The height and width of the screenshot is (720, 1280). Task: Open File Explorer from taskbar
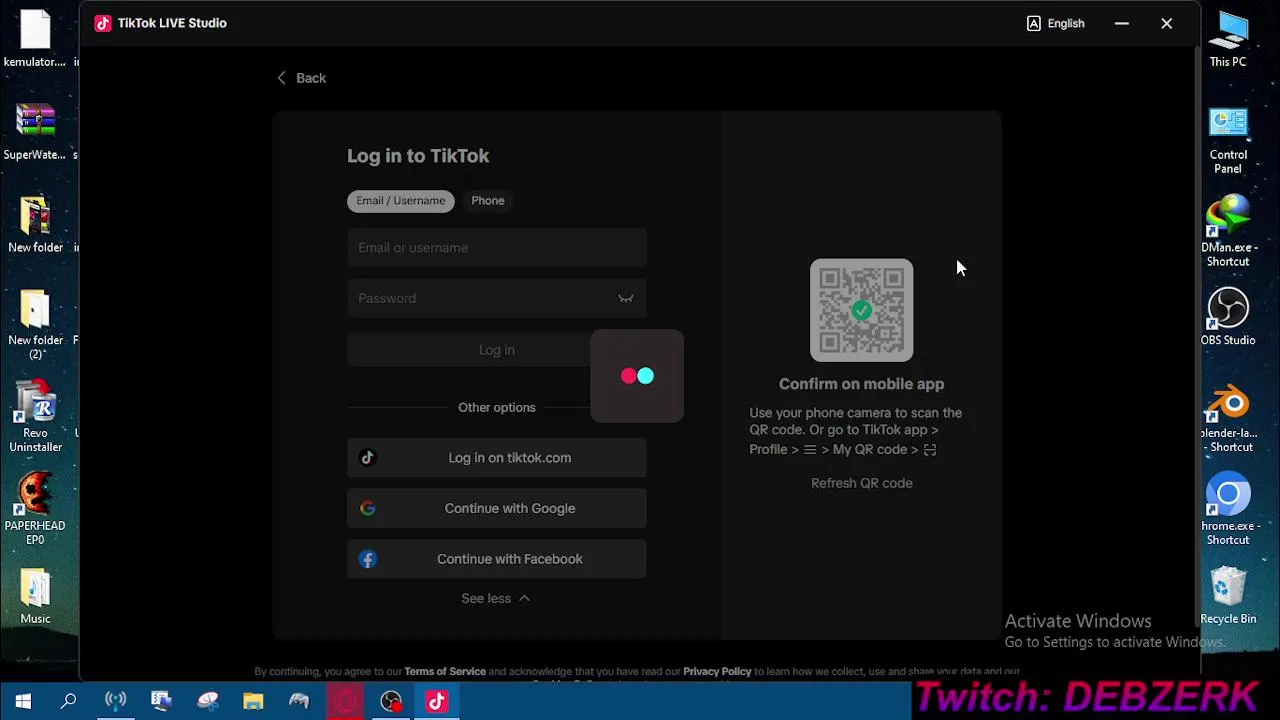[x=253, y=701]
